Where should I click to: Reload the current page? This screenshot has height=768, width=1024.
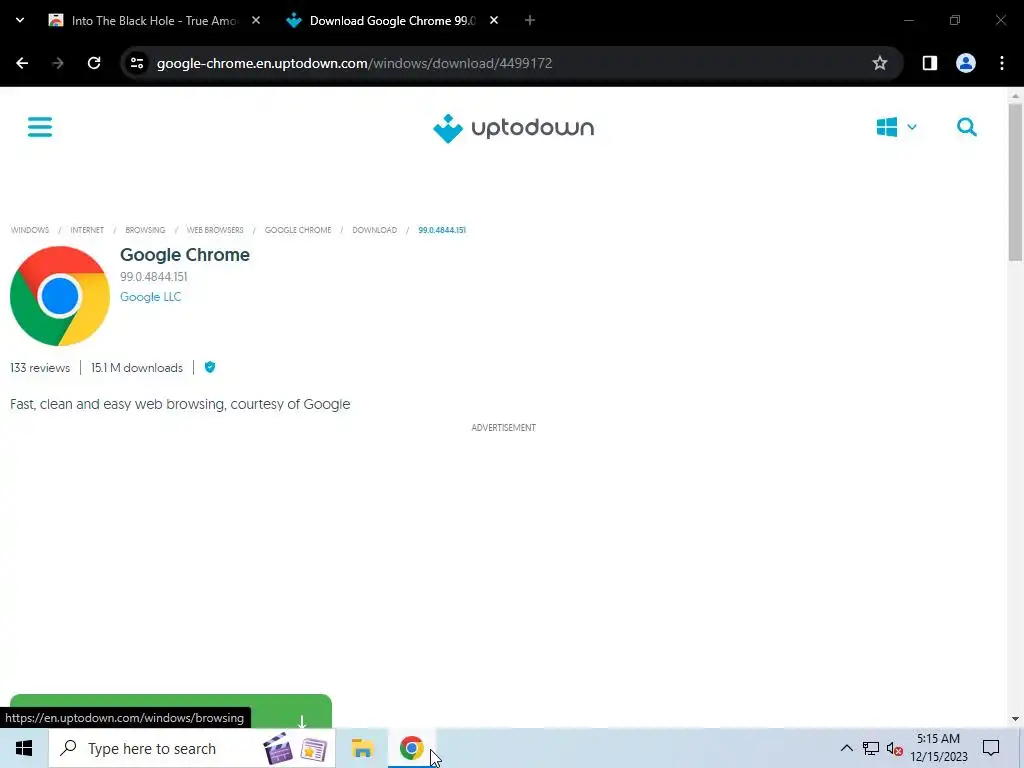click(94, 63)
